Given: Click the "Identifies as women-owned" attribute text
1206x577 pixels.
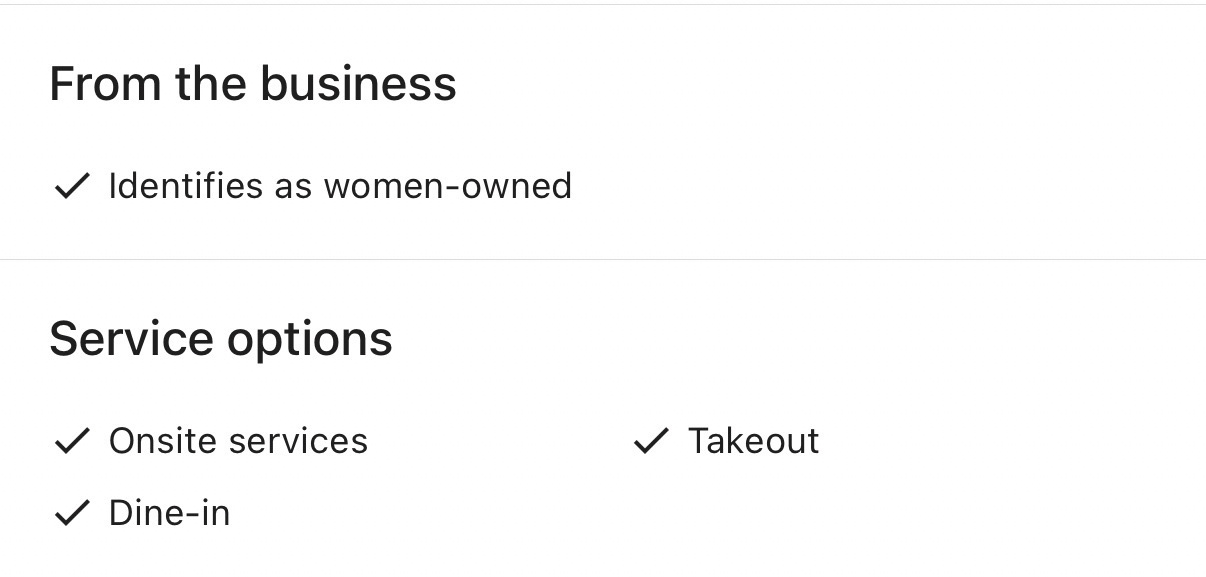Looking at the screenshot, I should tap(340, 186).
